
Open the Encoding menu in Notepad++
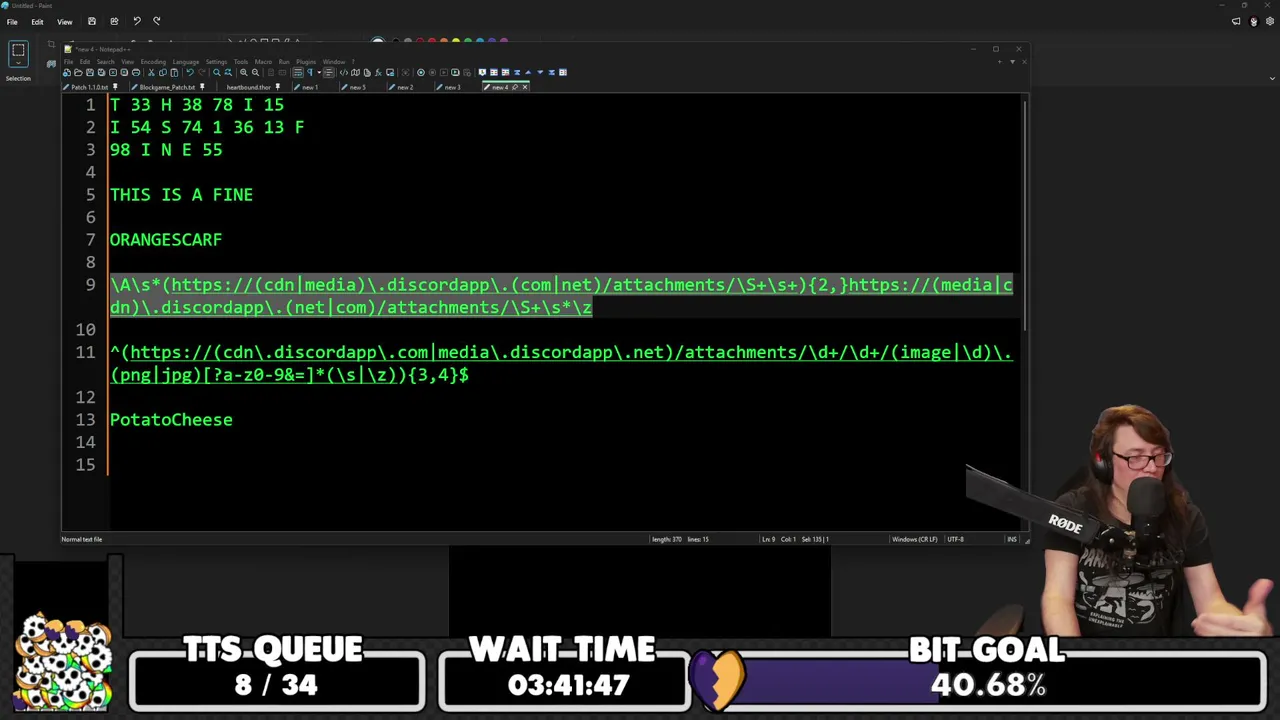tap(153, 62)
